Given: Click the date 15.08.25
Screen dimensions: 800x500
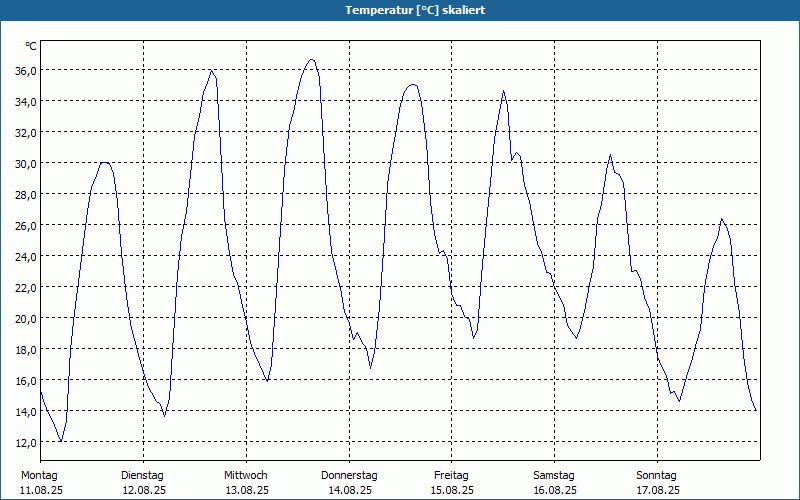Looking at the screenshot, I should tap(452, 491).
